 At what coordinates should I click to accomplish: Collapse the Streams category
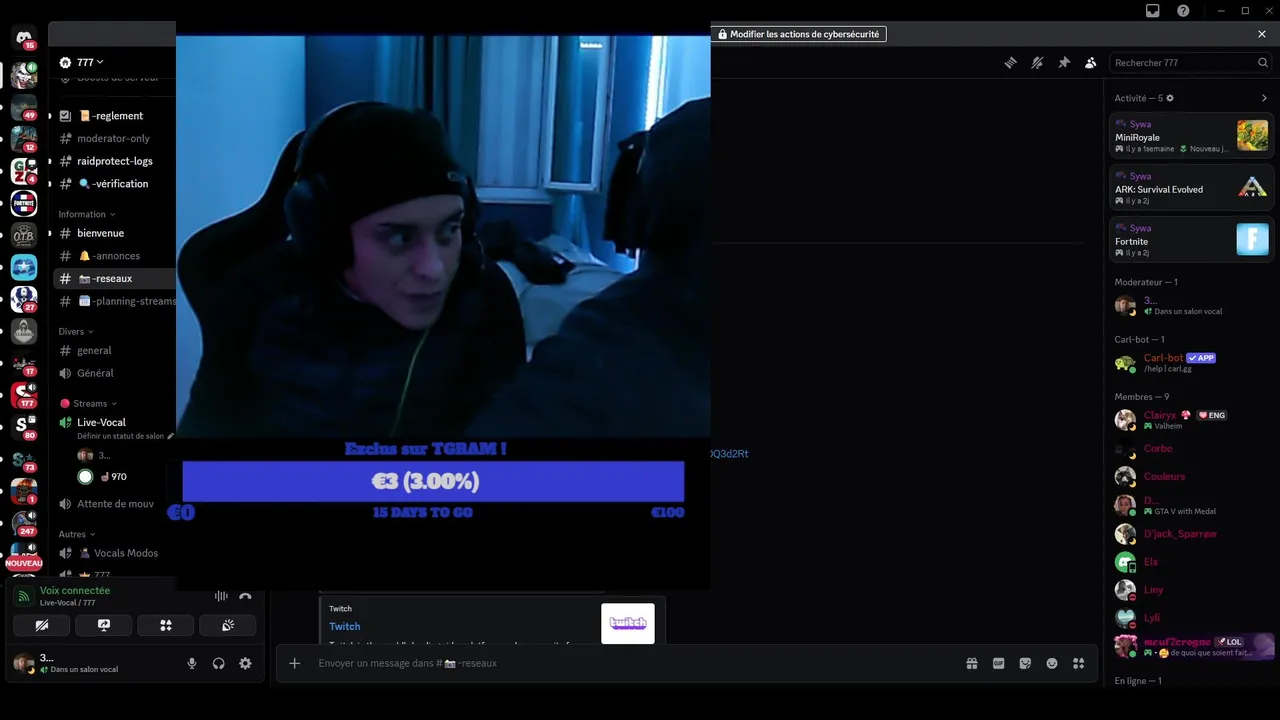[89, 403]
